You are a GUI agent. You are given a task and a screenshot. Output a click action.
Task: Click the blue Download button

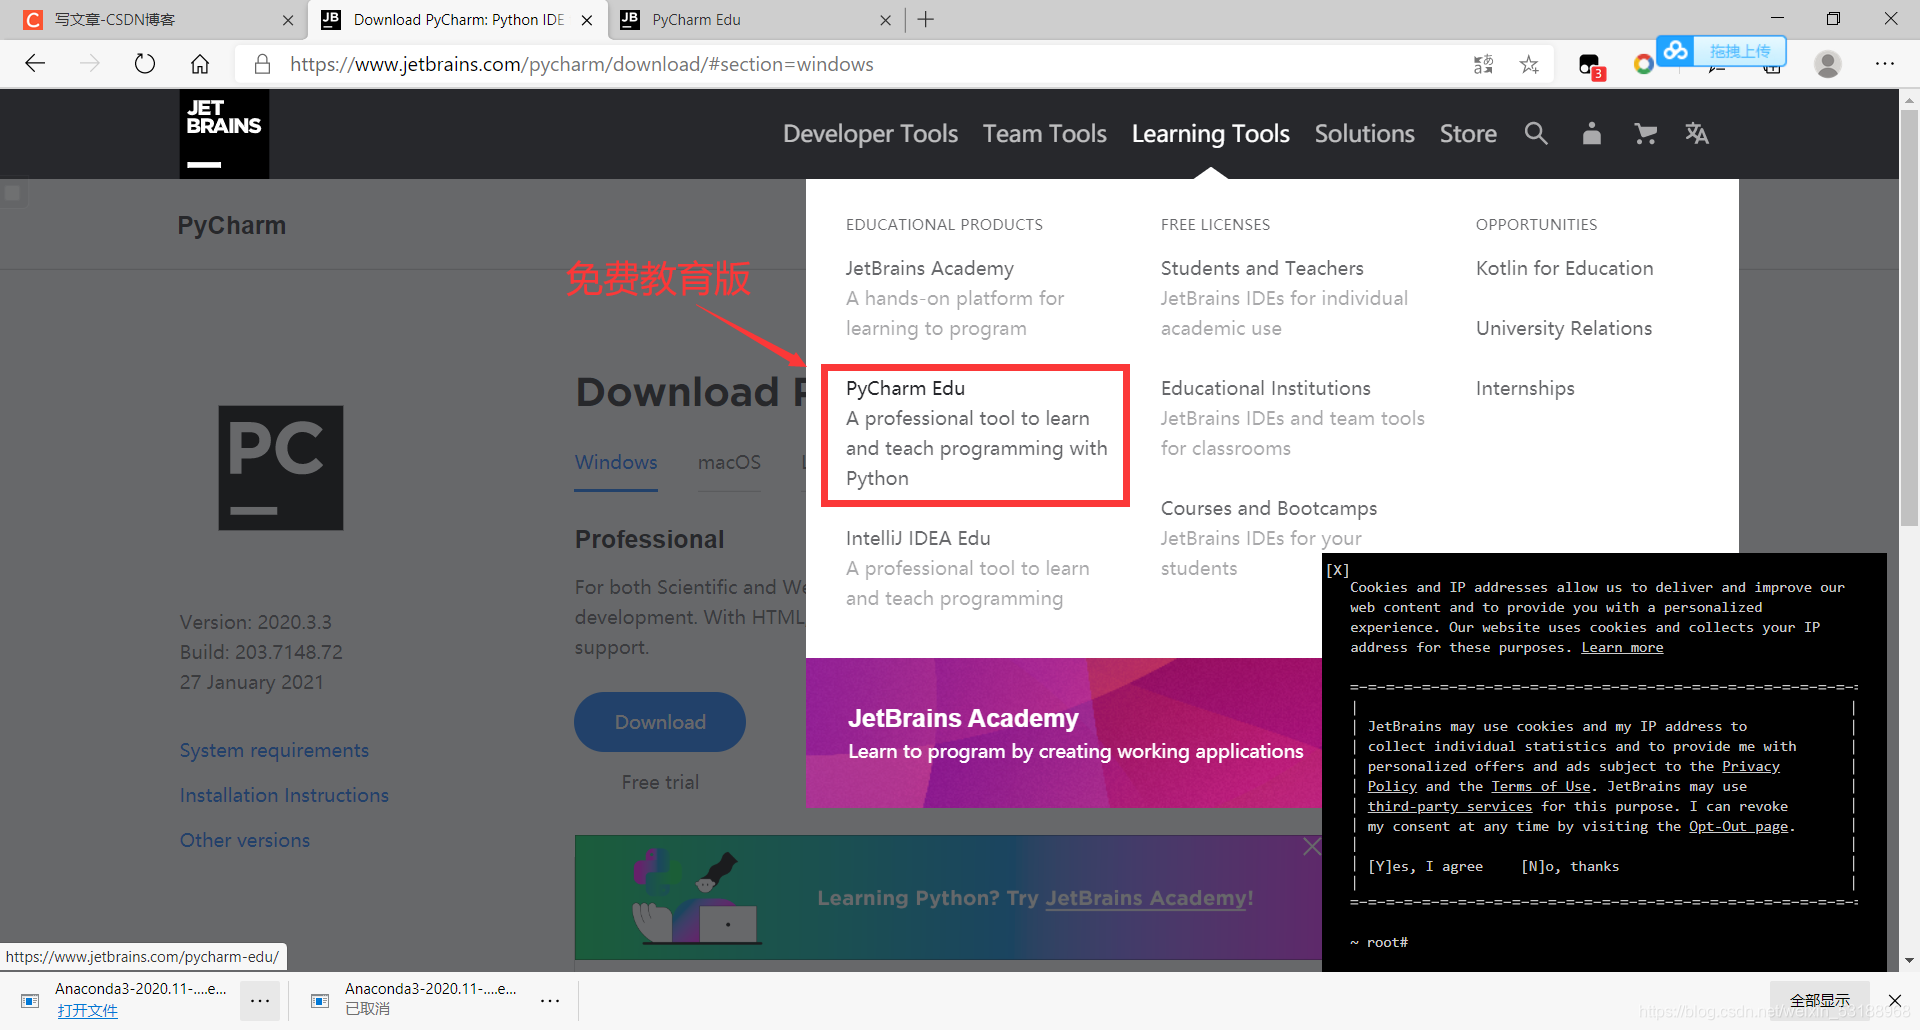coord(660,722)
